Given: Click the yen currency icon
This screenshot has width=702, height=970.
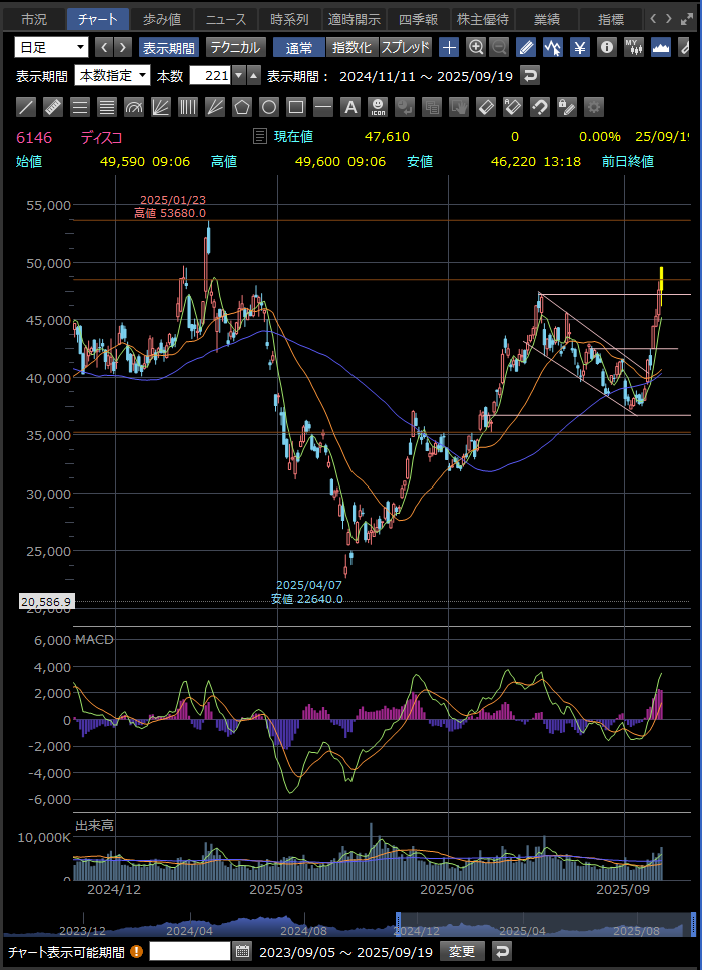Looking at the screenshot, I should (580, 47).
